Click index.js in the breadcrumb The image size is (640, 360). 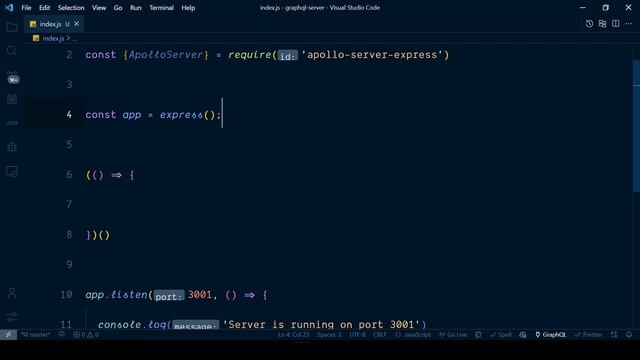53,38
